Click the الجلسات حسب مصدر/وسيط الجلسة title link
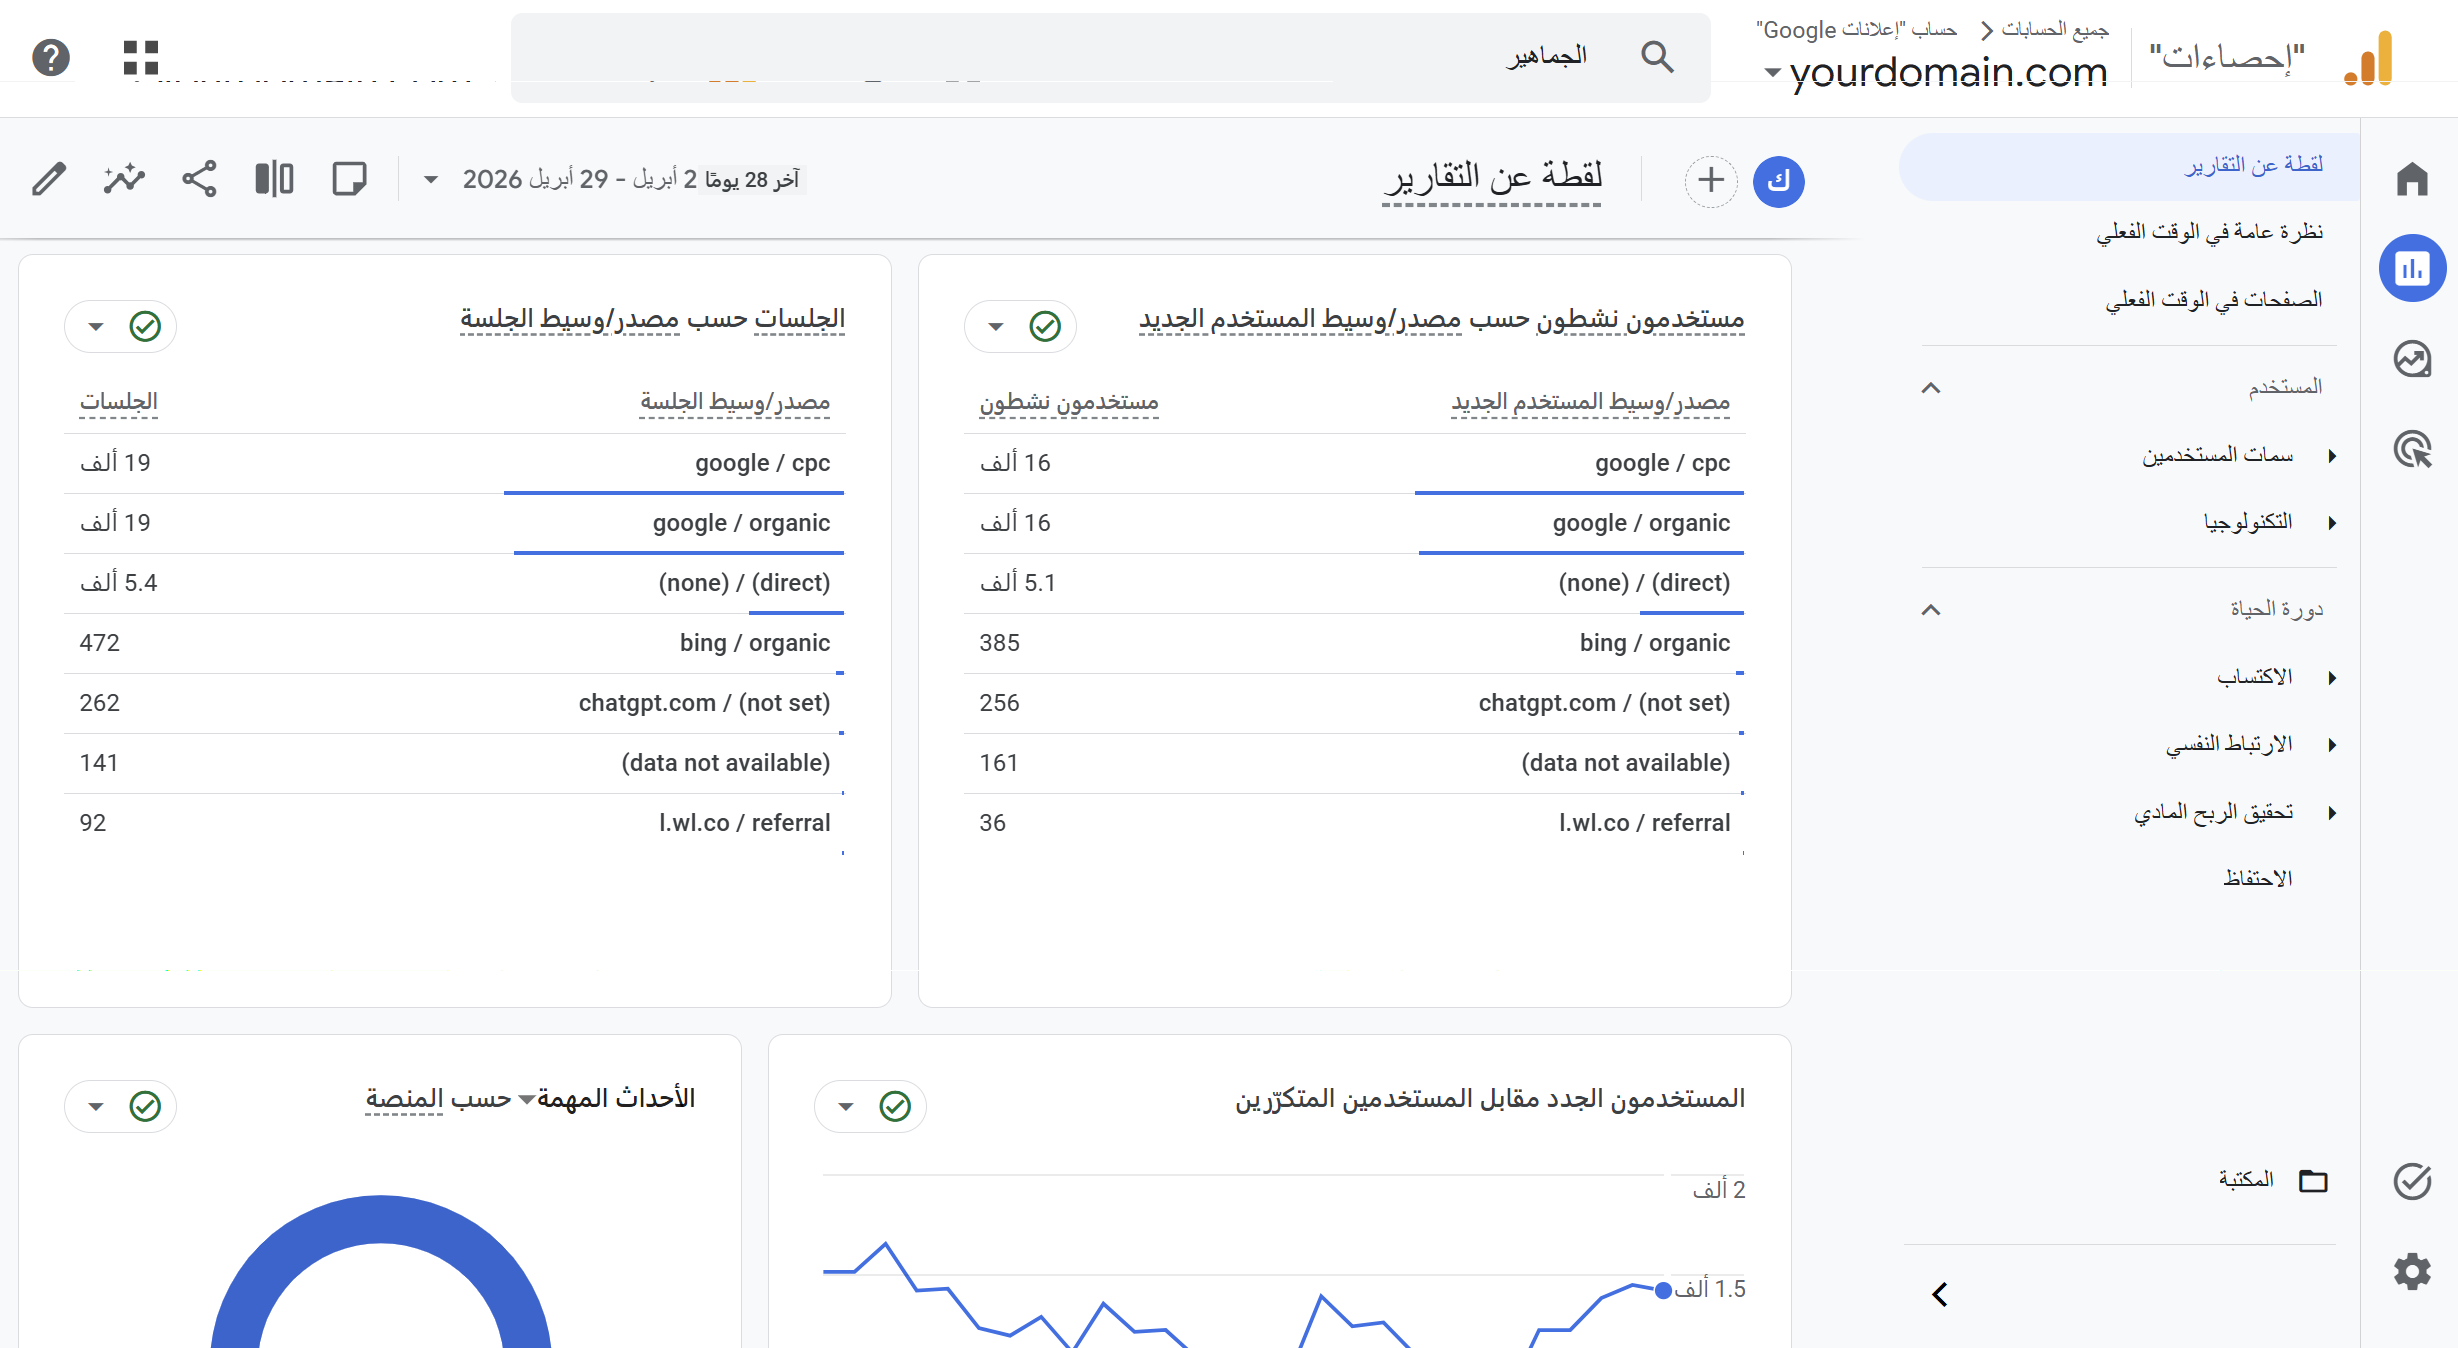The height and width of the screenshot is (1348, 2458). pos(653,320)
